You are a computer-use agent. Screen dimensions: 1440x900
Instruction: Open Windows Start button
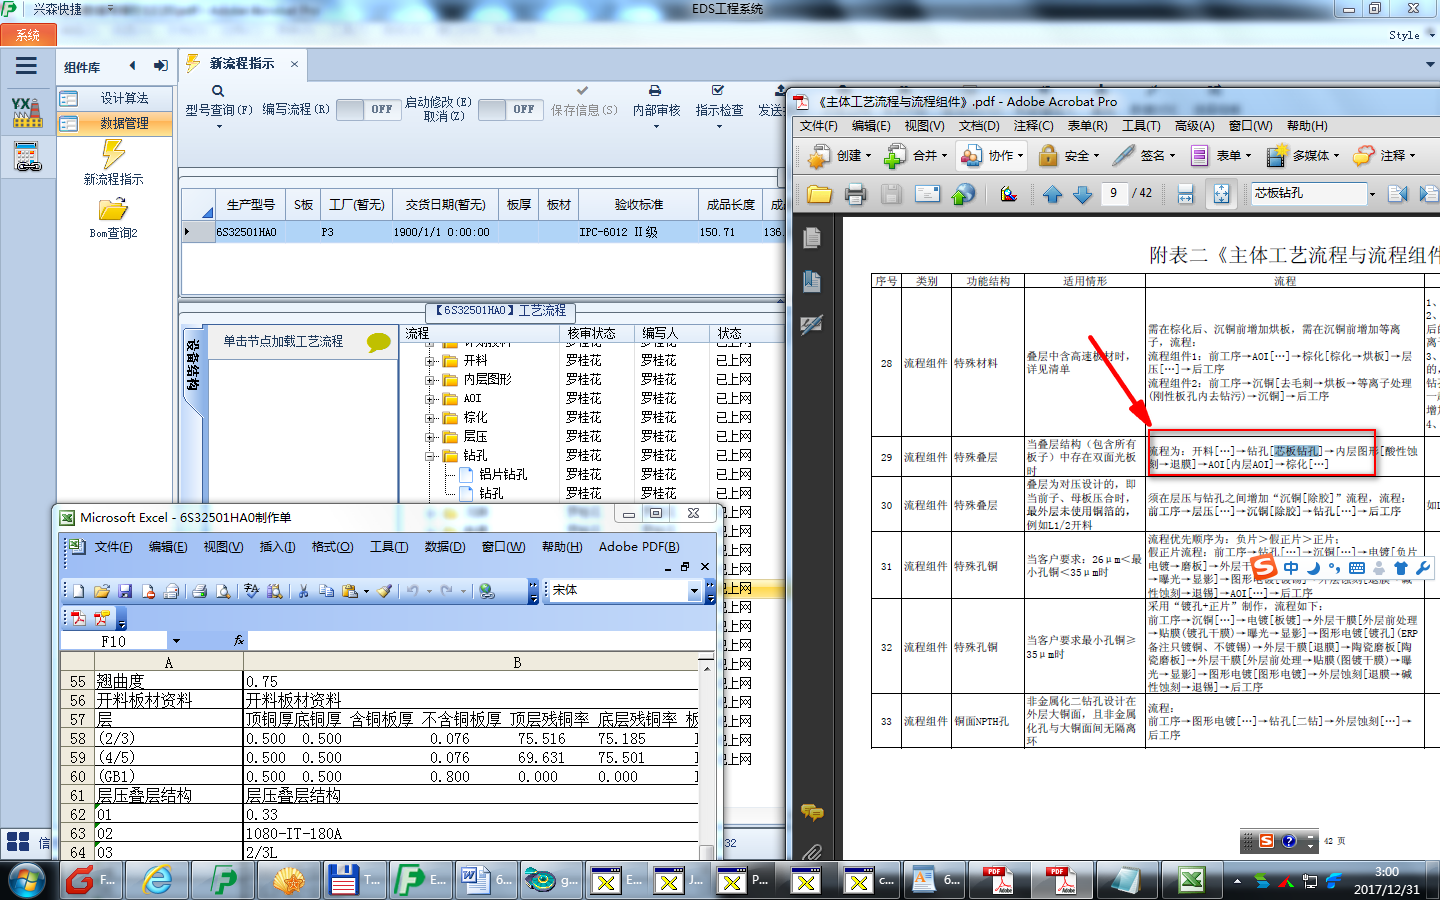[x=27, y=880]
